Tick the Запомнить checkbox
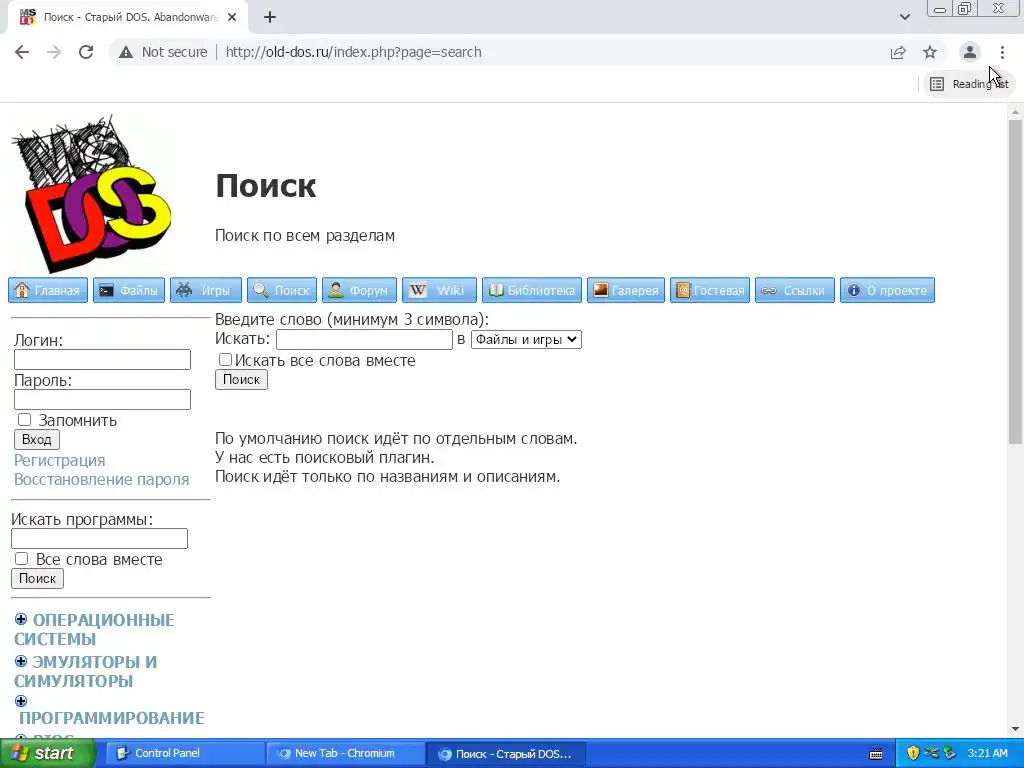Screen dimensions: 1024x768 [x=24, y=420]
